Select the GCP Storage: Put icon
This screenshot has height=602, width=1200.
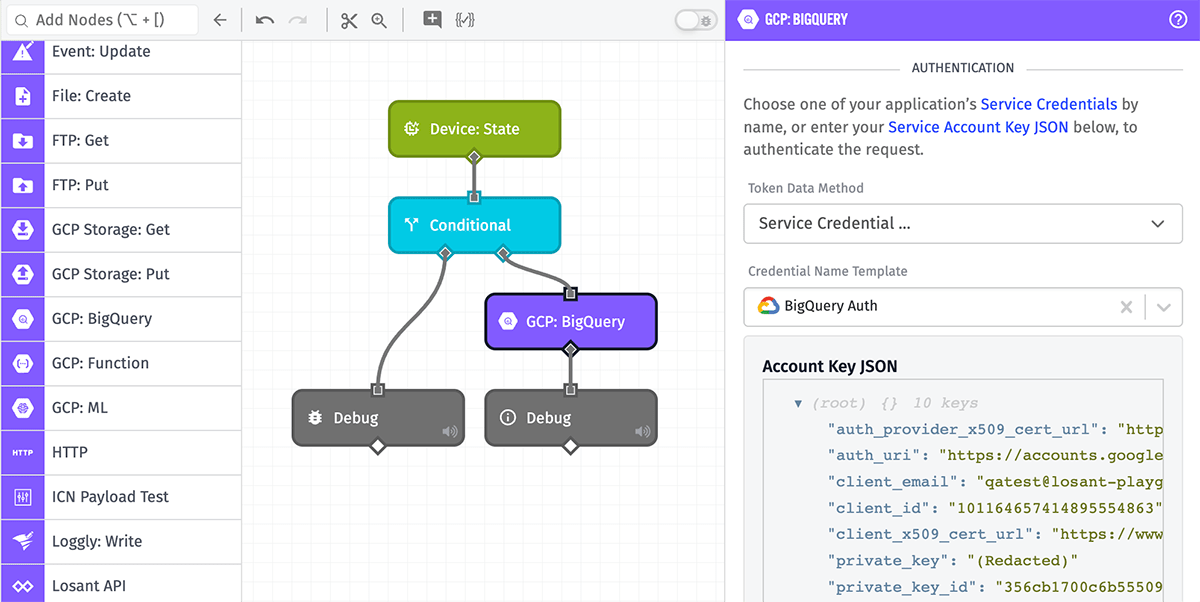pyautogui.click(x=22, y=274)
